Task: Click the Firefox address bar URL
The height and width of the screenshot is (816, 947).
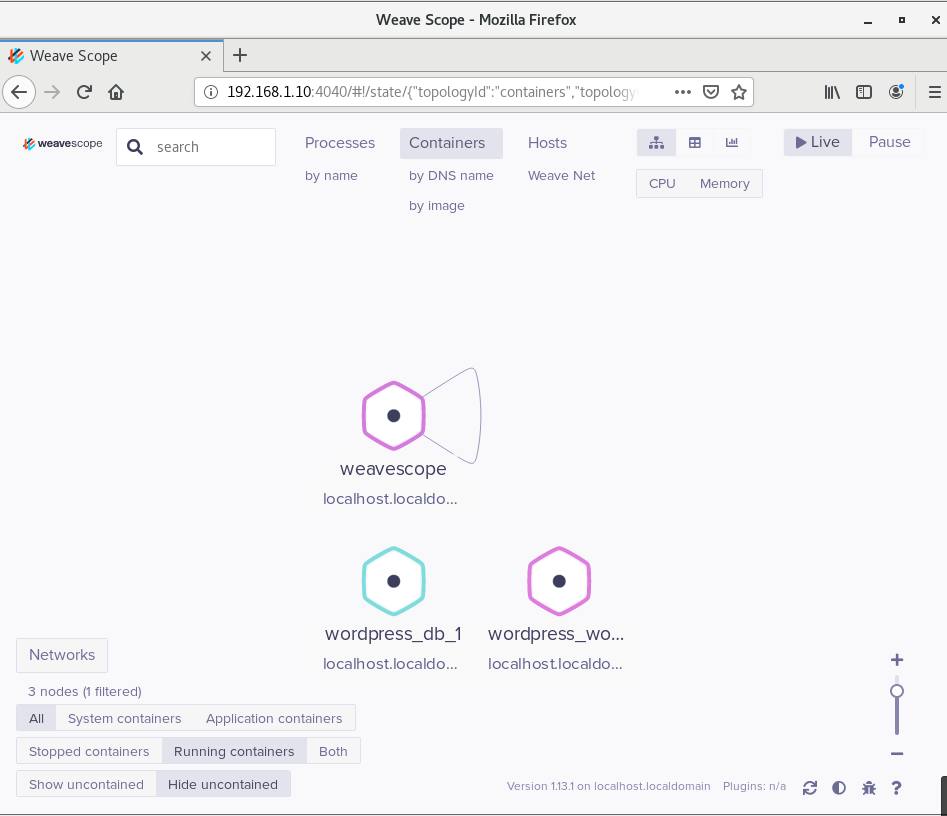Action: click(x=432, y=92)
